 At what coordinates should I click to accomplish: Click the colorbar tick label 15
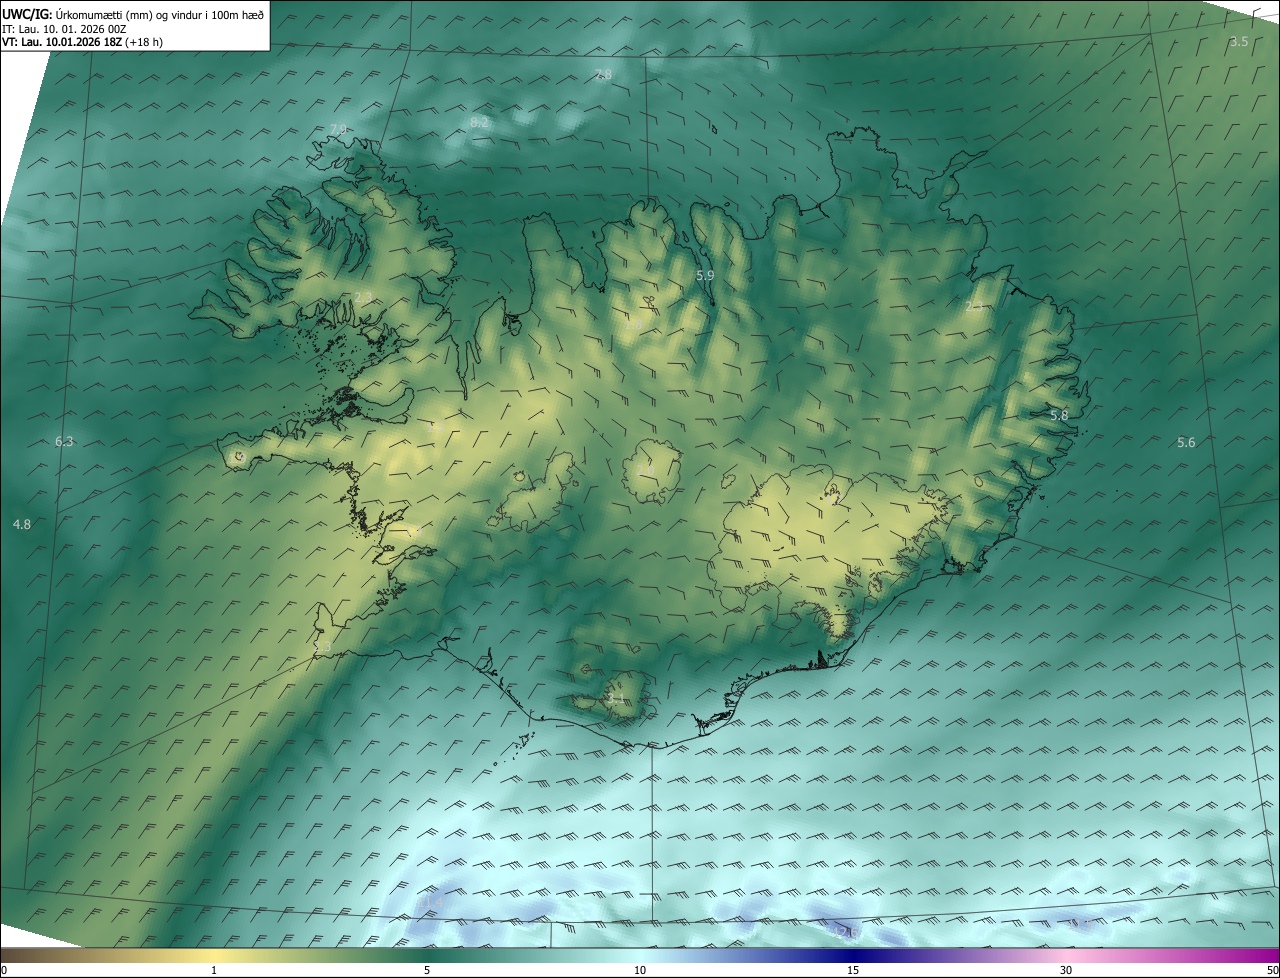point(853,970)
